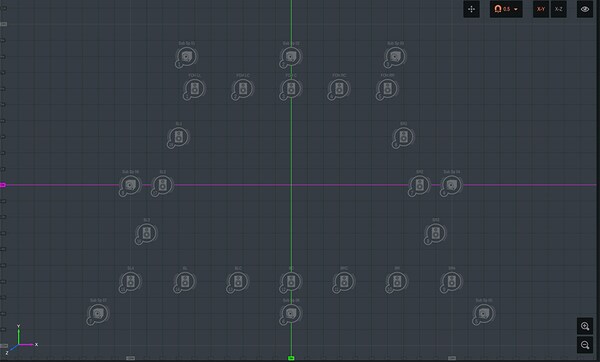
Task: Select the SL2 speaker on magenta axis
Action: coord(162,185)
